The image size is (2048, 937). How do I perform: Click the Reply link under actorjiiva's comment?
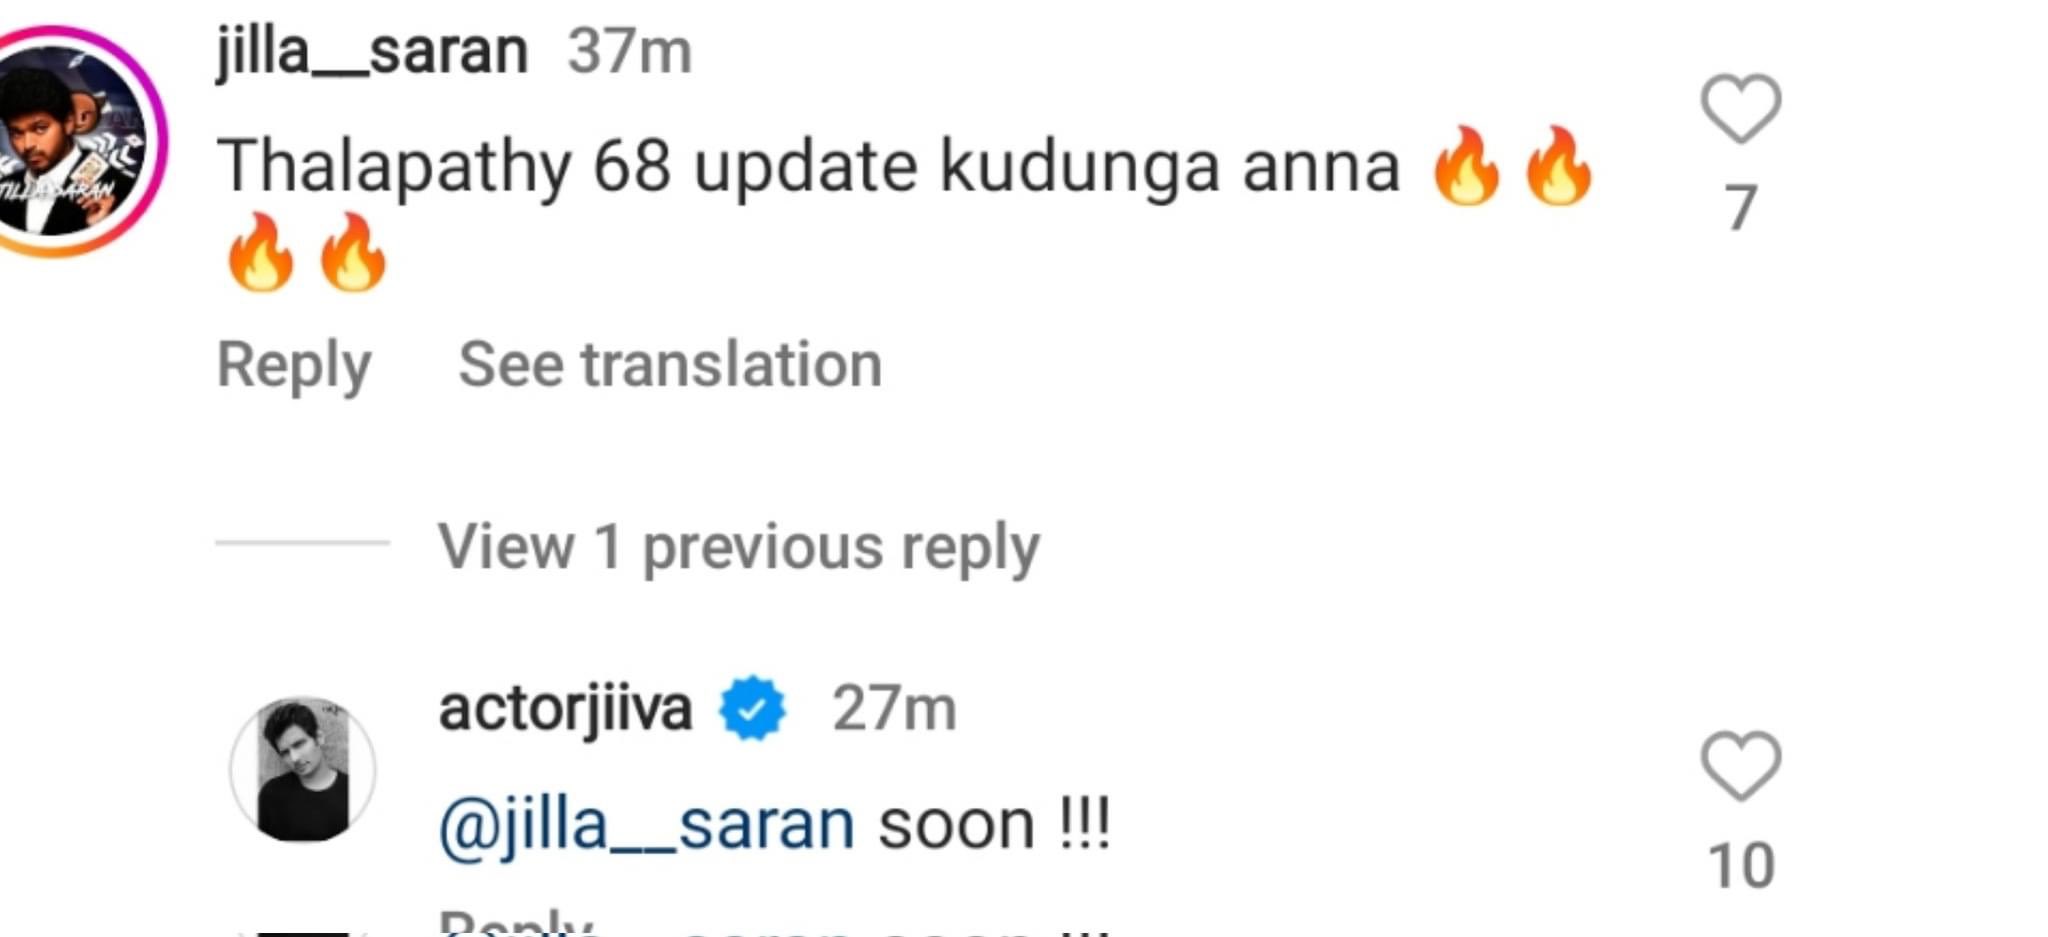click(516, 923)
